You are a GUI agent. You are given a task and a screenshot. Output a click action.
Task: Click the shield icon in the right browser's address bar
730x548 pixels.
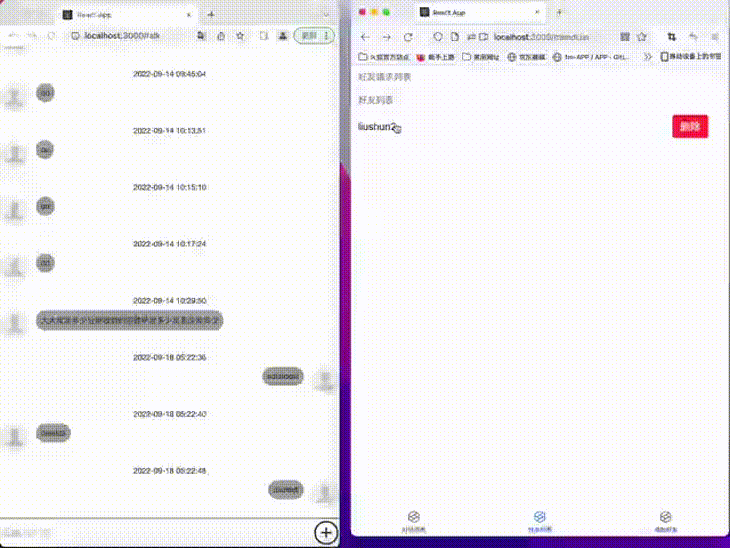[x=438, y=37]
